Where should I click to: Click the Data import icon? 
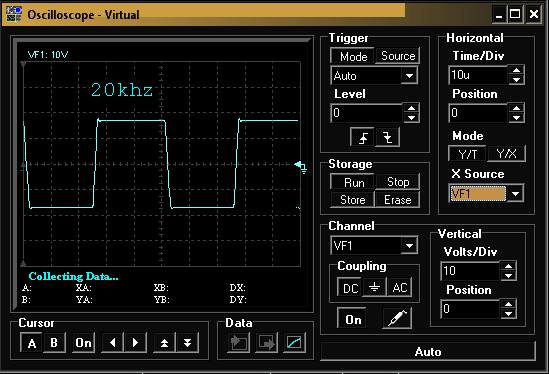tap(239, 342)
